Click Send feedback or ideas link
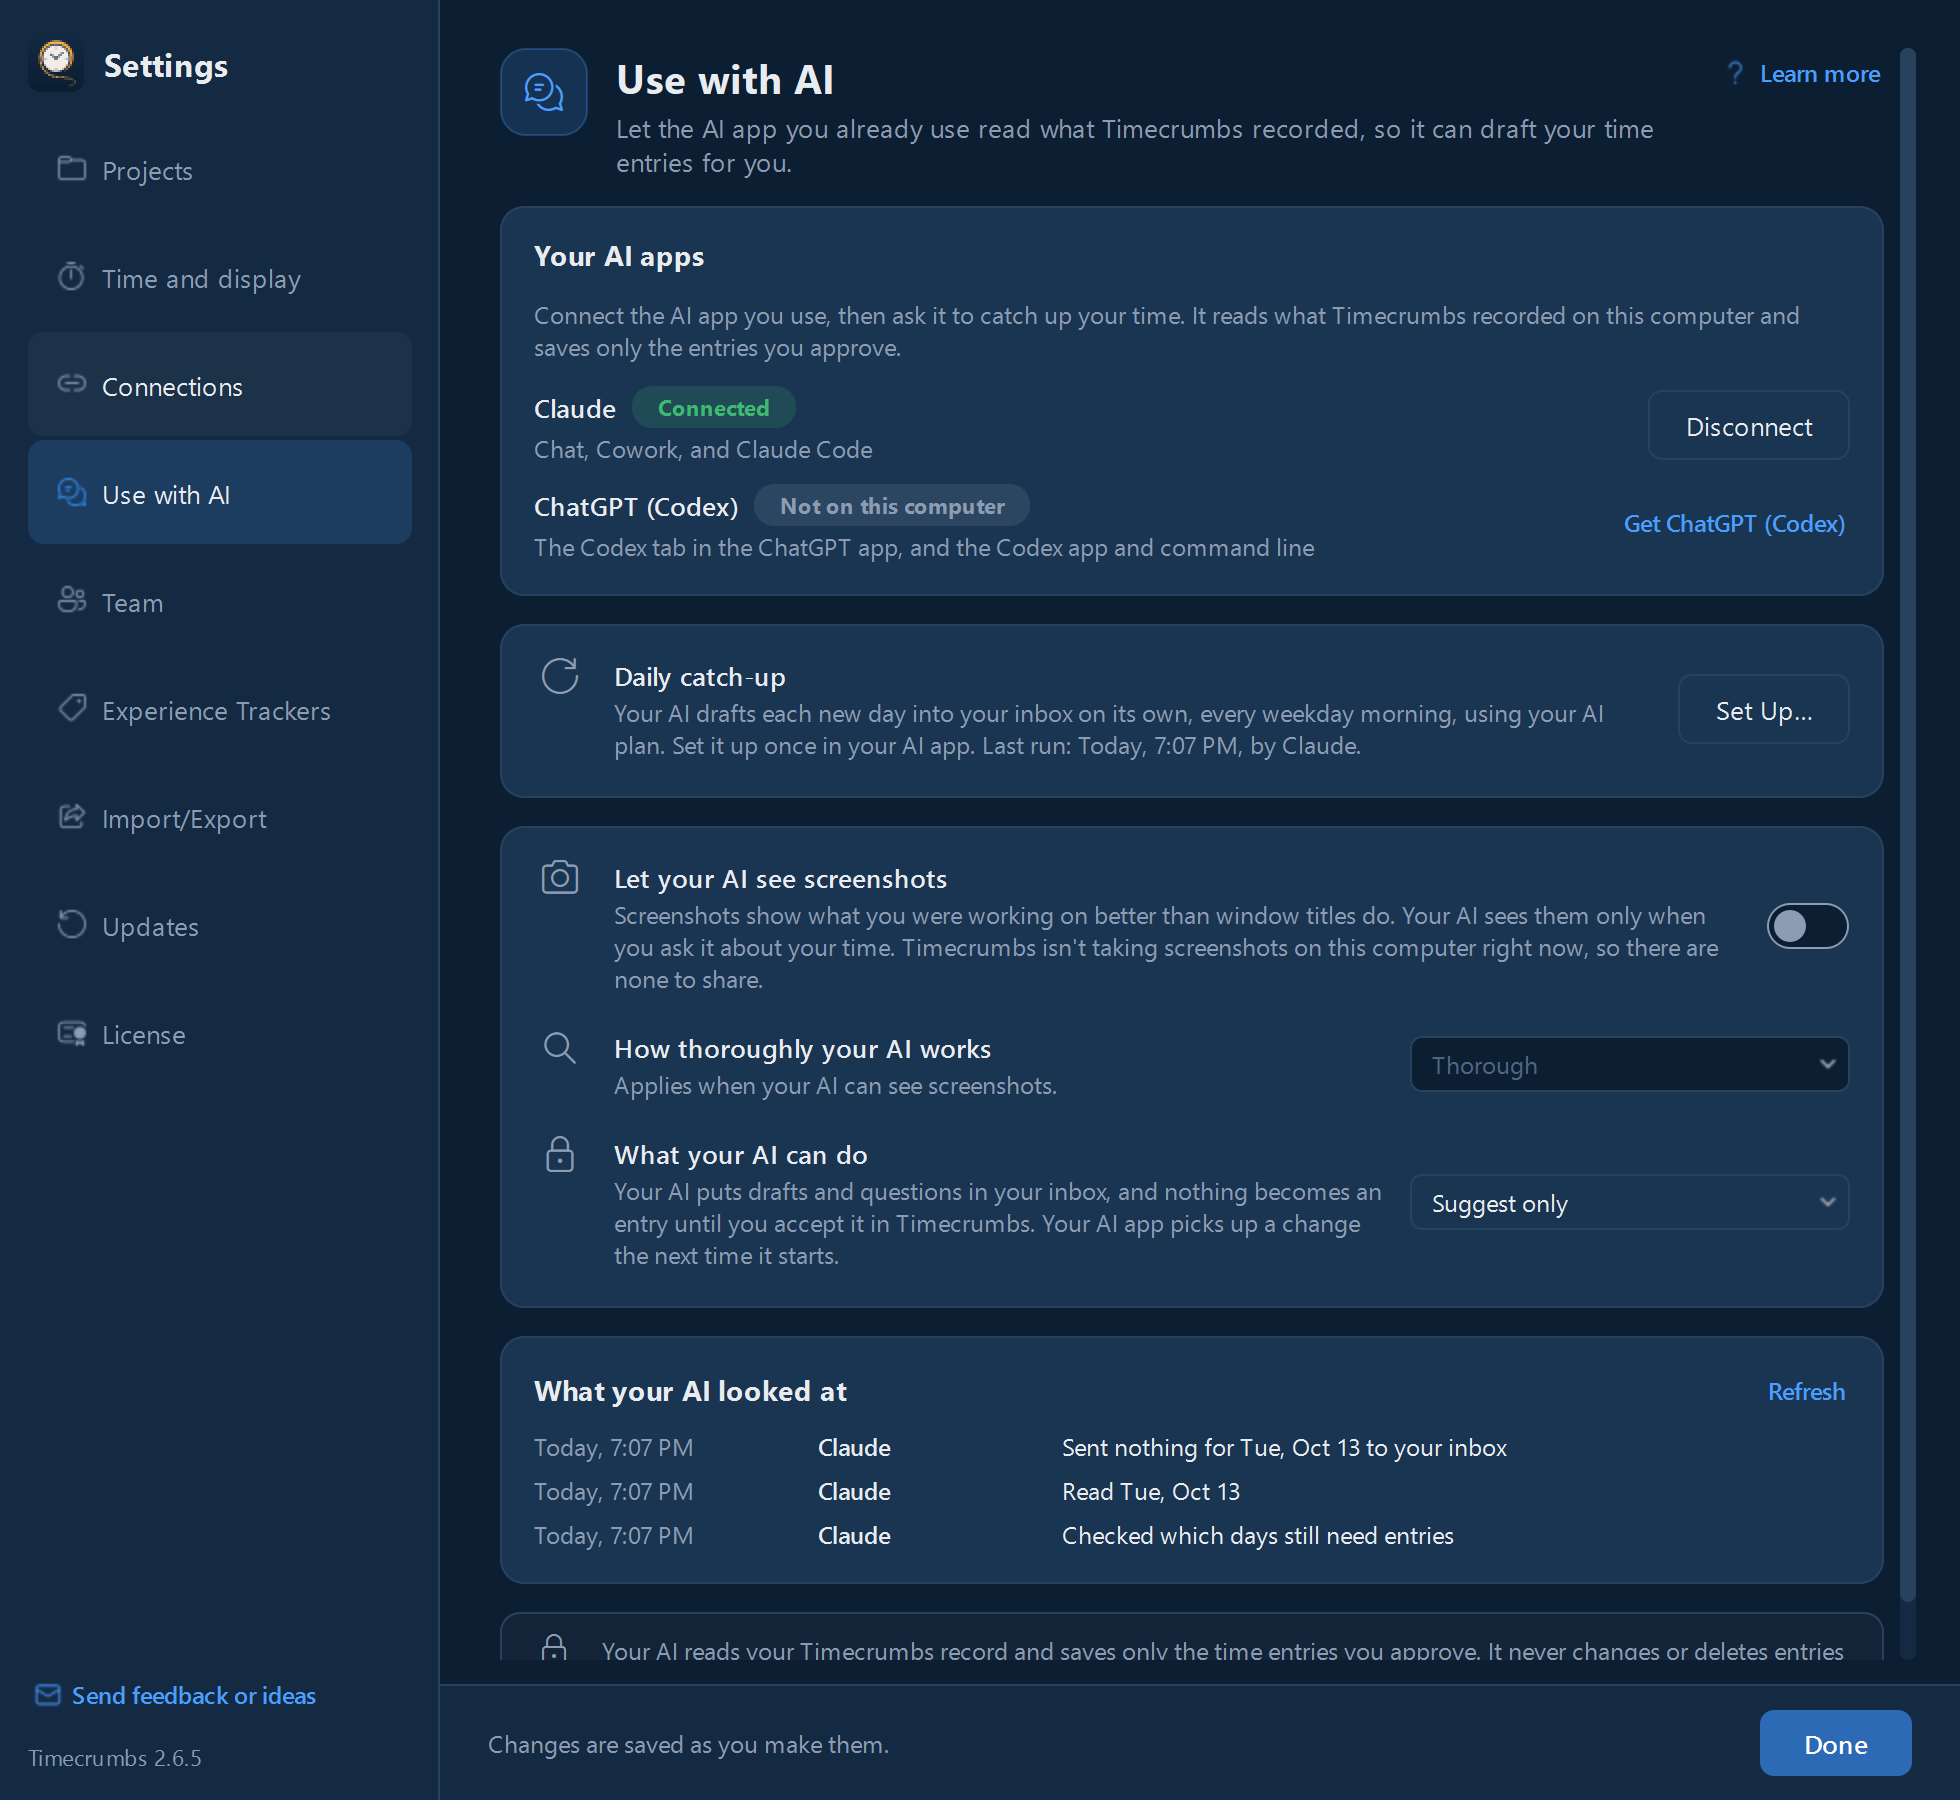This screenshot has height=1800, width=1960. [193, 1695]
